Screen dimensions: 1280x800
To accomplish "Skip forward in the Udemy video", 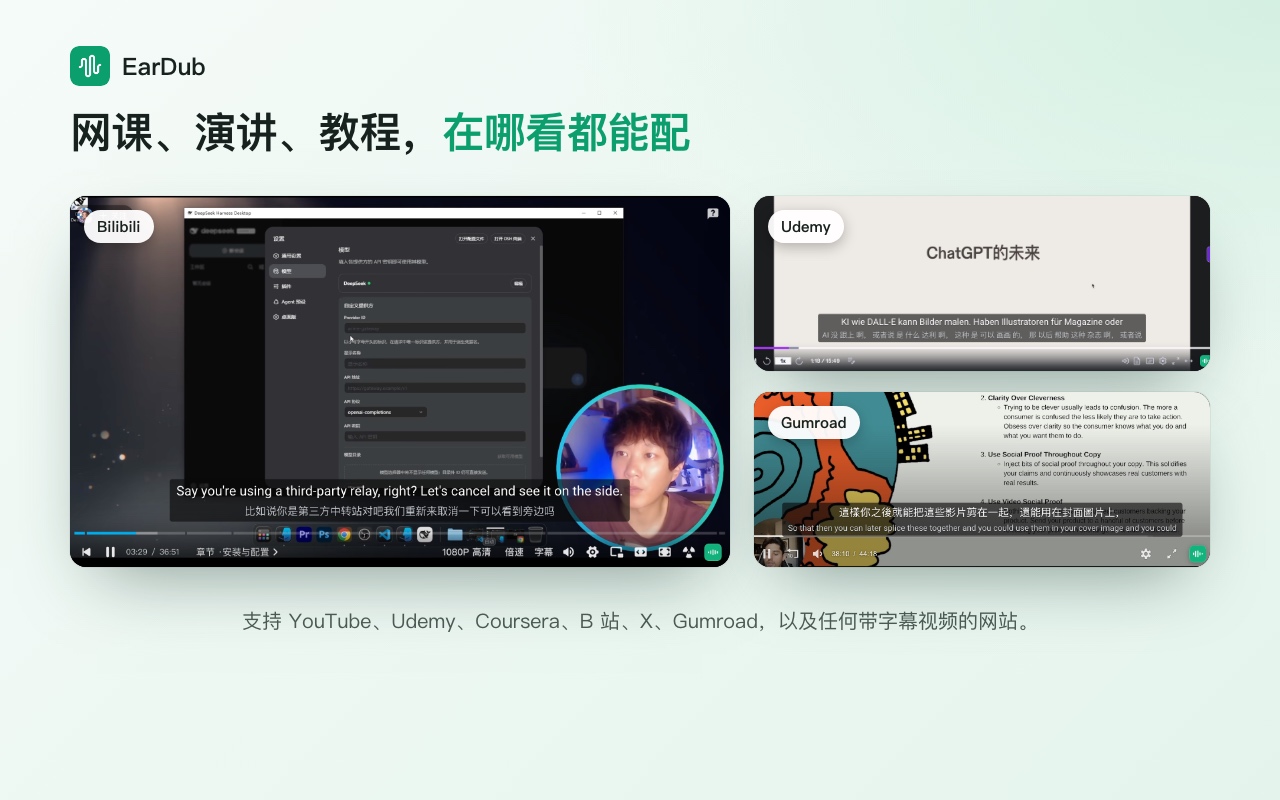I will 799,361.
